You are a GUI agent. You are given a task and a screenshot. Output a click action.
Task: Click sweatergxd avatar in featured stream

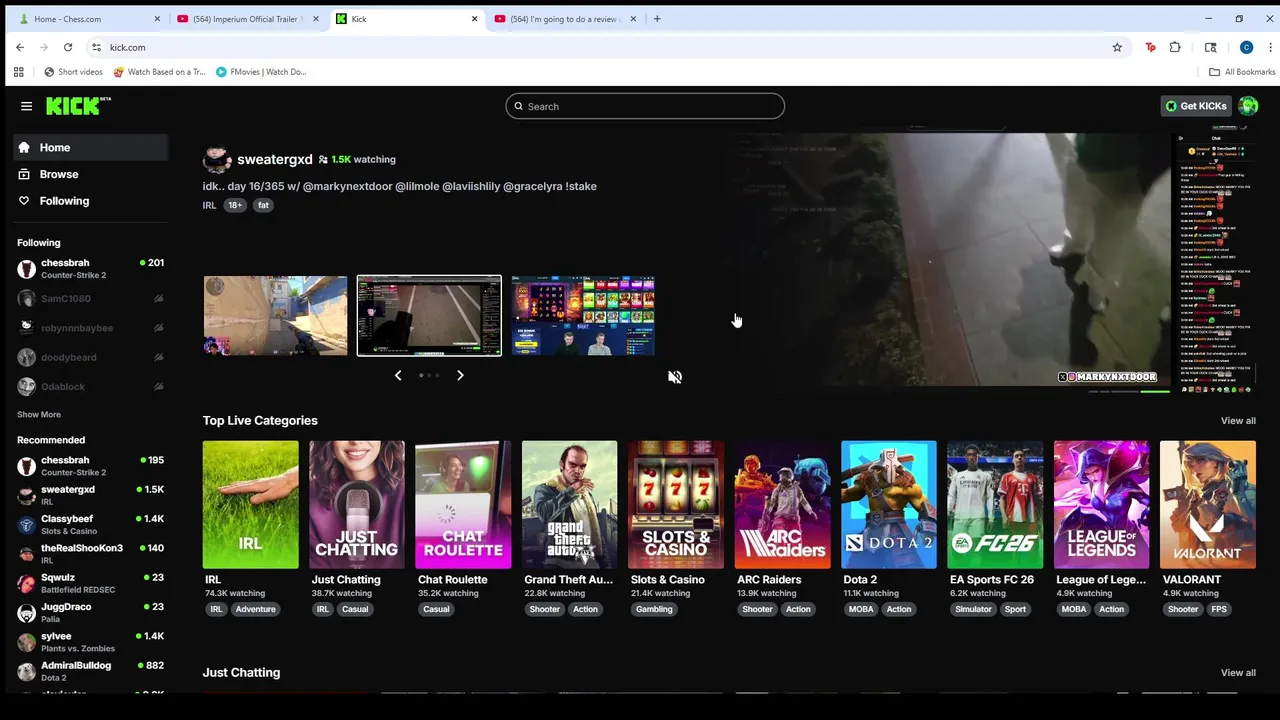point(216,160)
